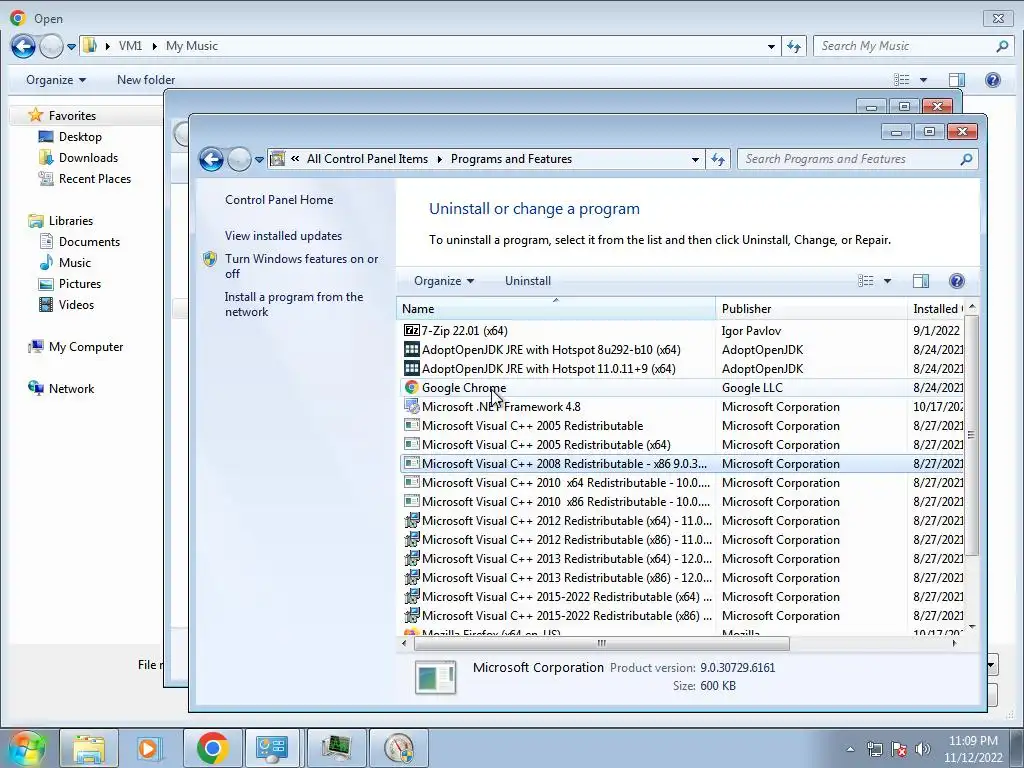1024x768 pixels.
Task: Open Windows Explorer from the taskbar
Action: (x=89, y=748)
